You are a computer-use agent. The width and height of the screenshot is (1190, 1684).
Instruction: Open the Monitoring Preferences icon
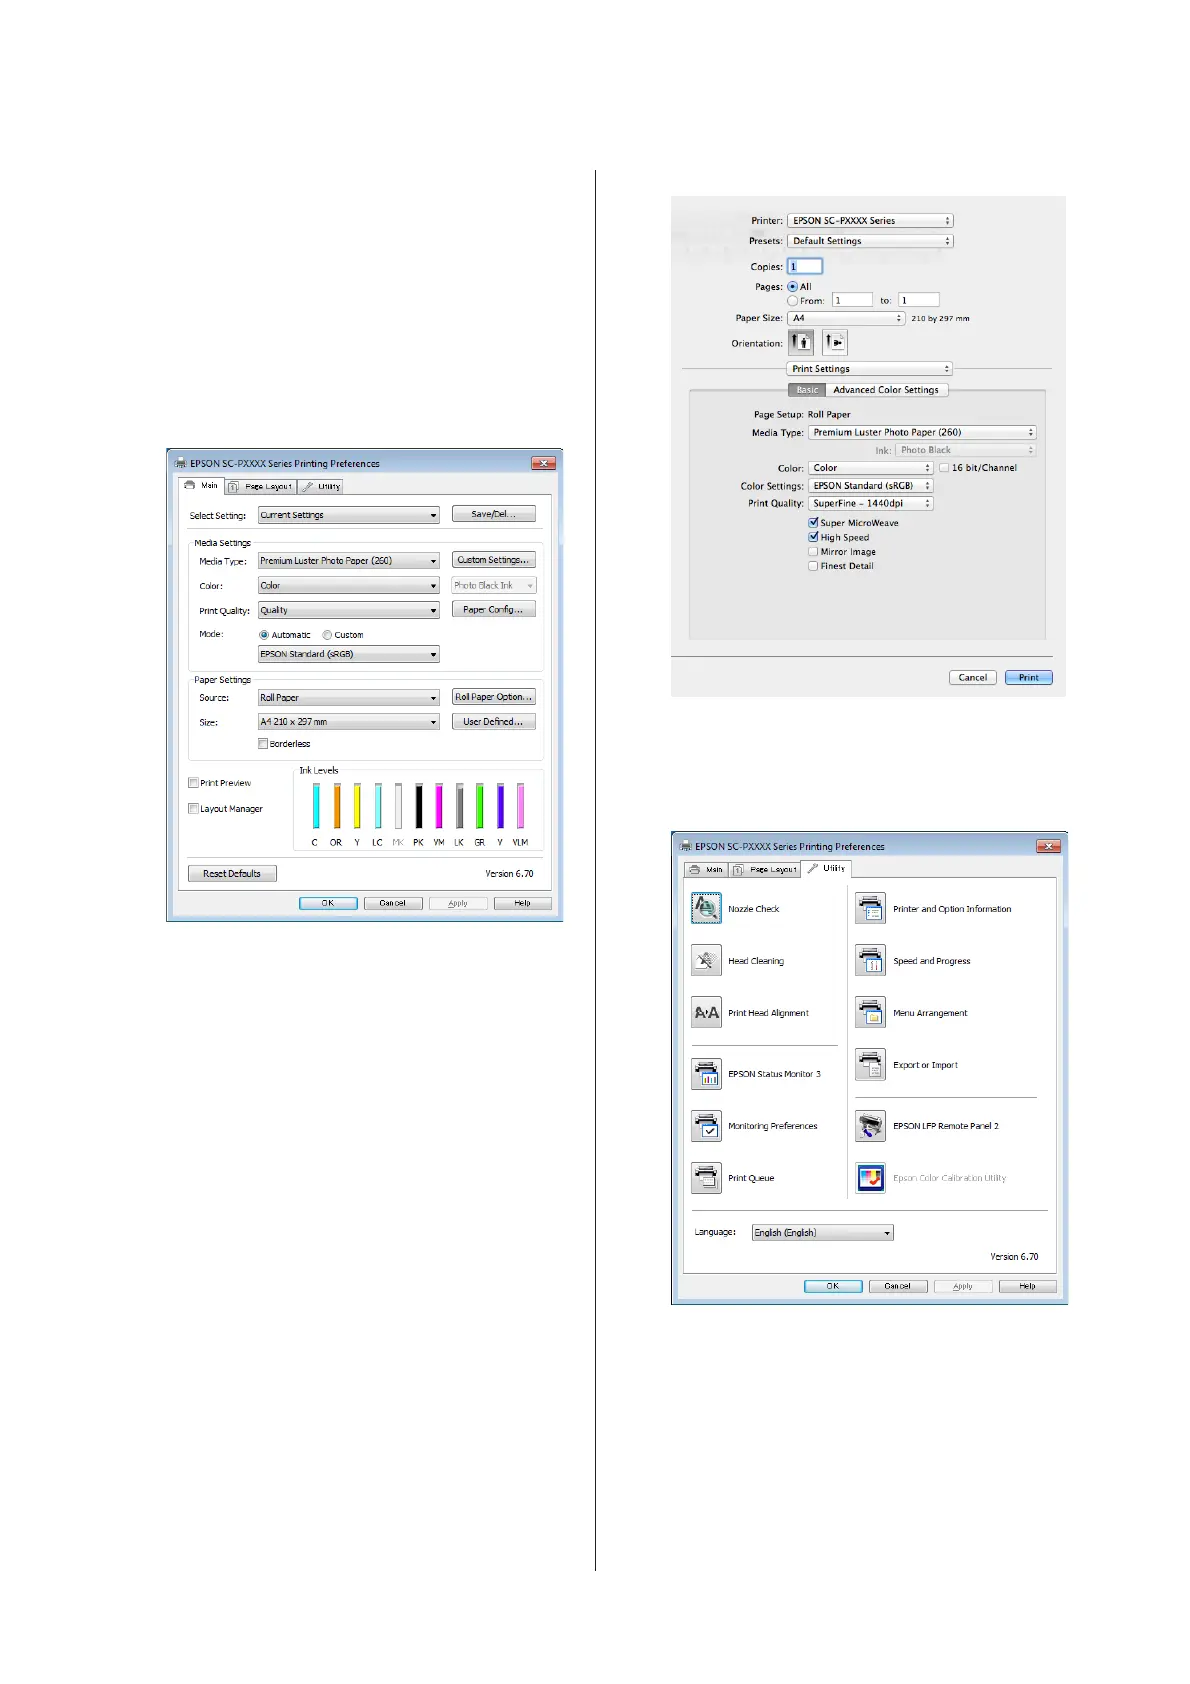point(706,1126)
